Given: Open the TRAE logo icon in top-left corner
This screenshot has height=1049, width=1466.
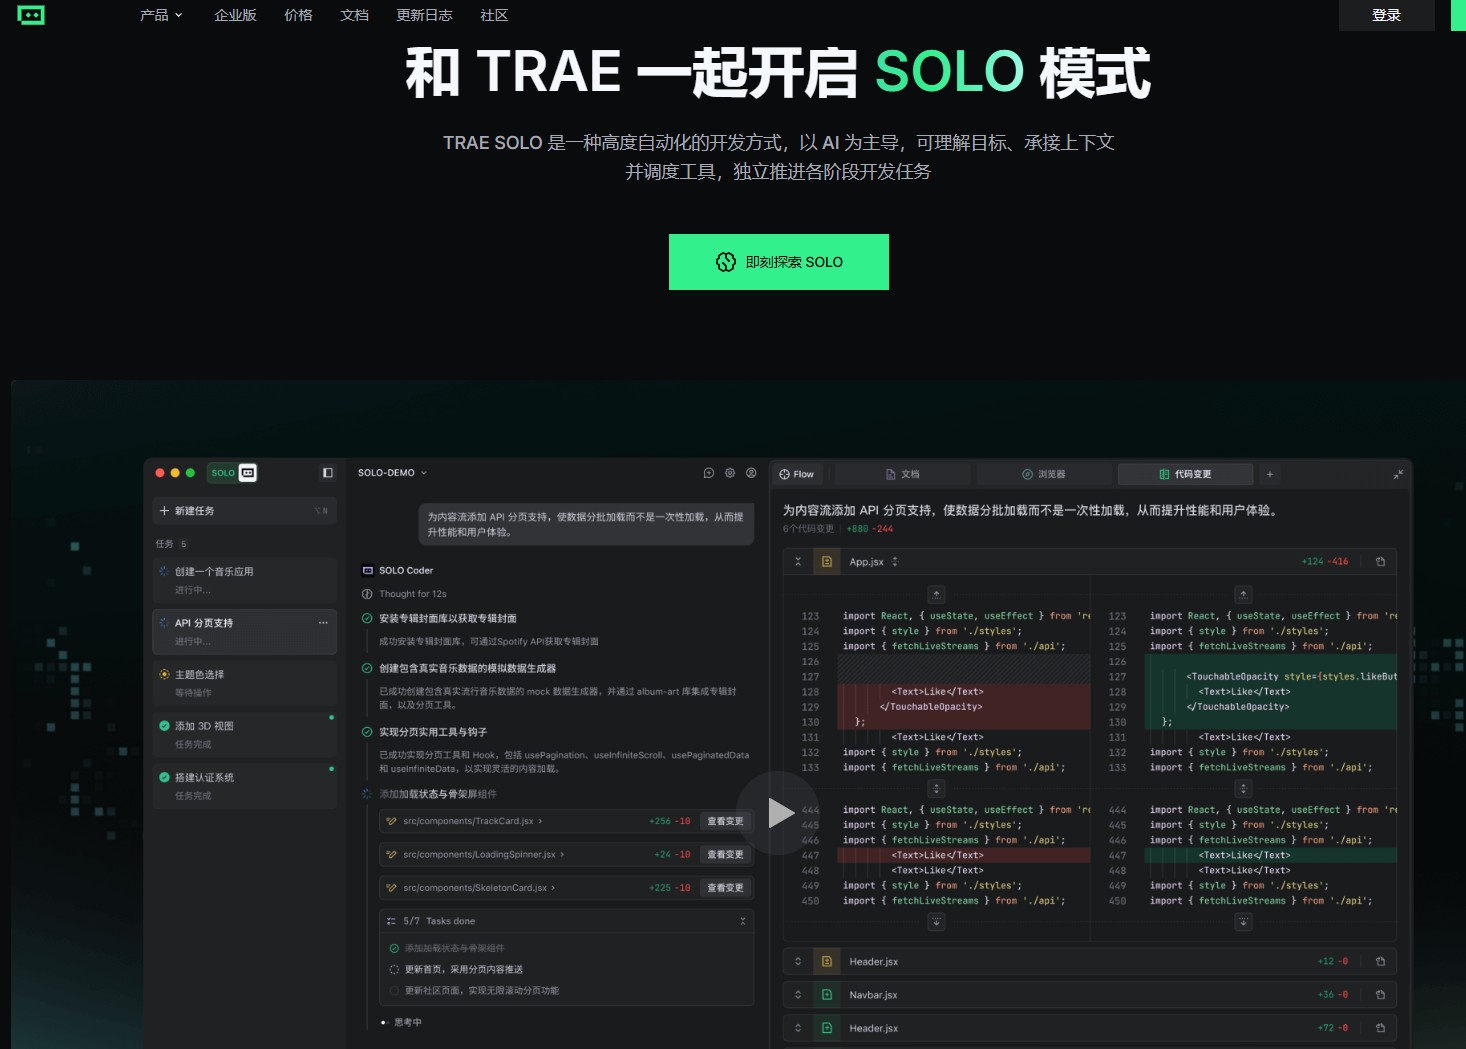Looking at the screenshot, I should [x=31, y=15].
